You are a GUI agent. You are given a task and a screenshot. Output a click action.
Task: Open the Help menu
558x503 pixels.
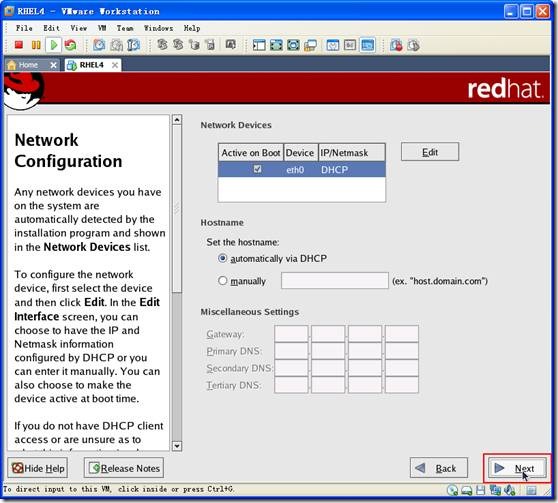click(192, 28)
